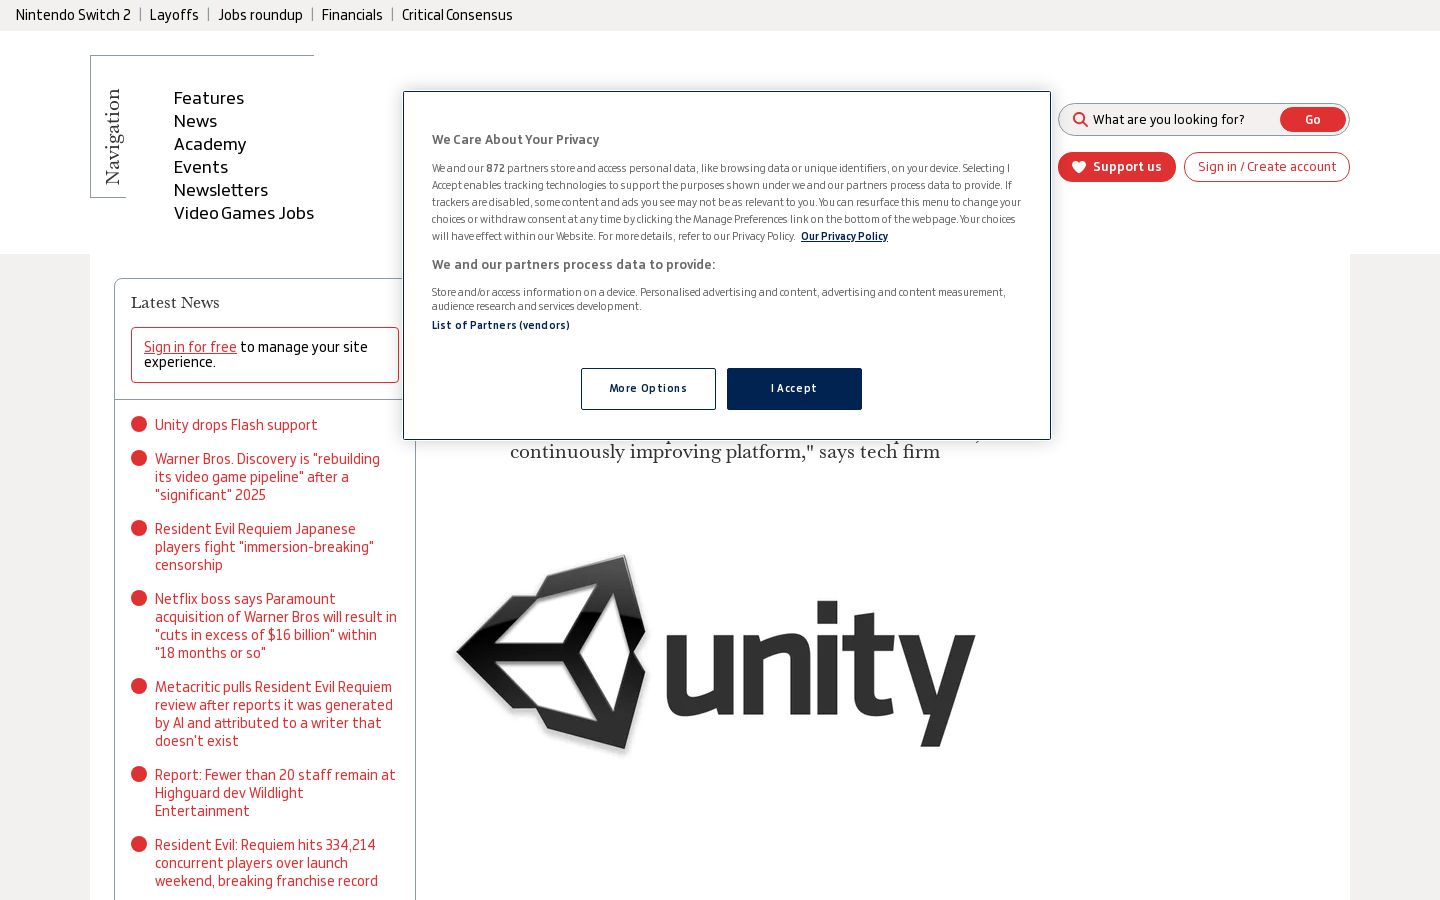Submit search with the Go button
Image resolution: width=1440 pixels, height=900 pixels.
click(x=1313, y=120)
